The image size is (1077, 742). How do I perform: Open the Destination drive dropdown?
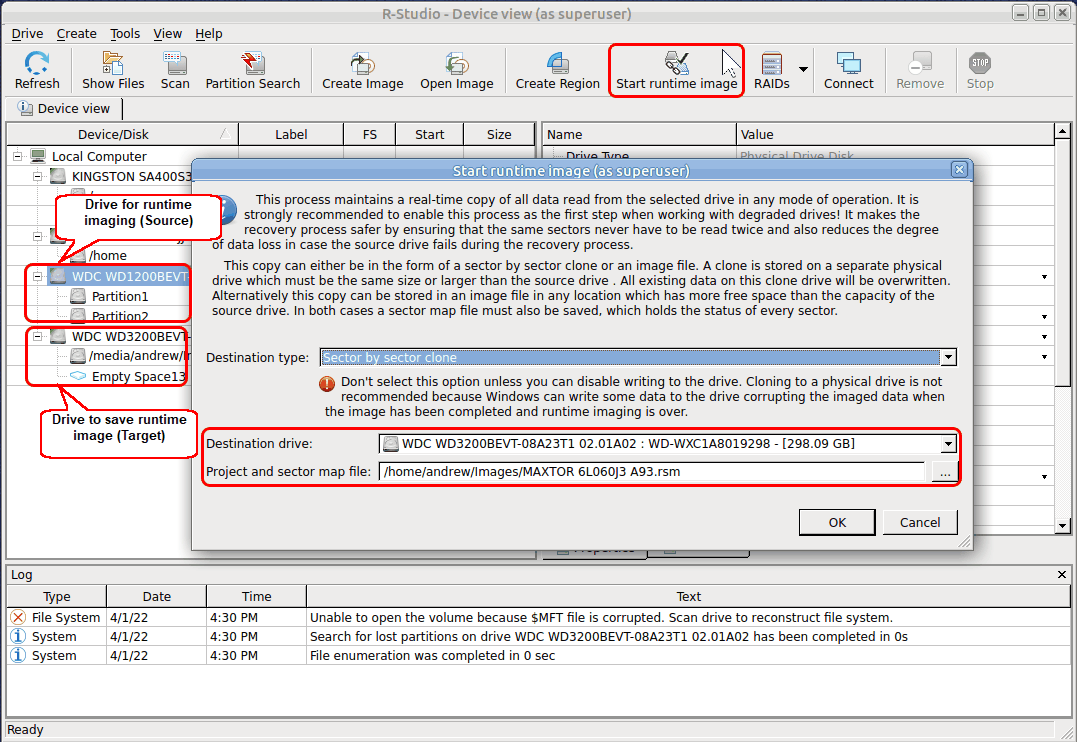pos(949,444)
